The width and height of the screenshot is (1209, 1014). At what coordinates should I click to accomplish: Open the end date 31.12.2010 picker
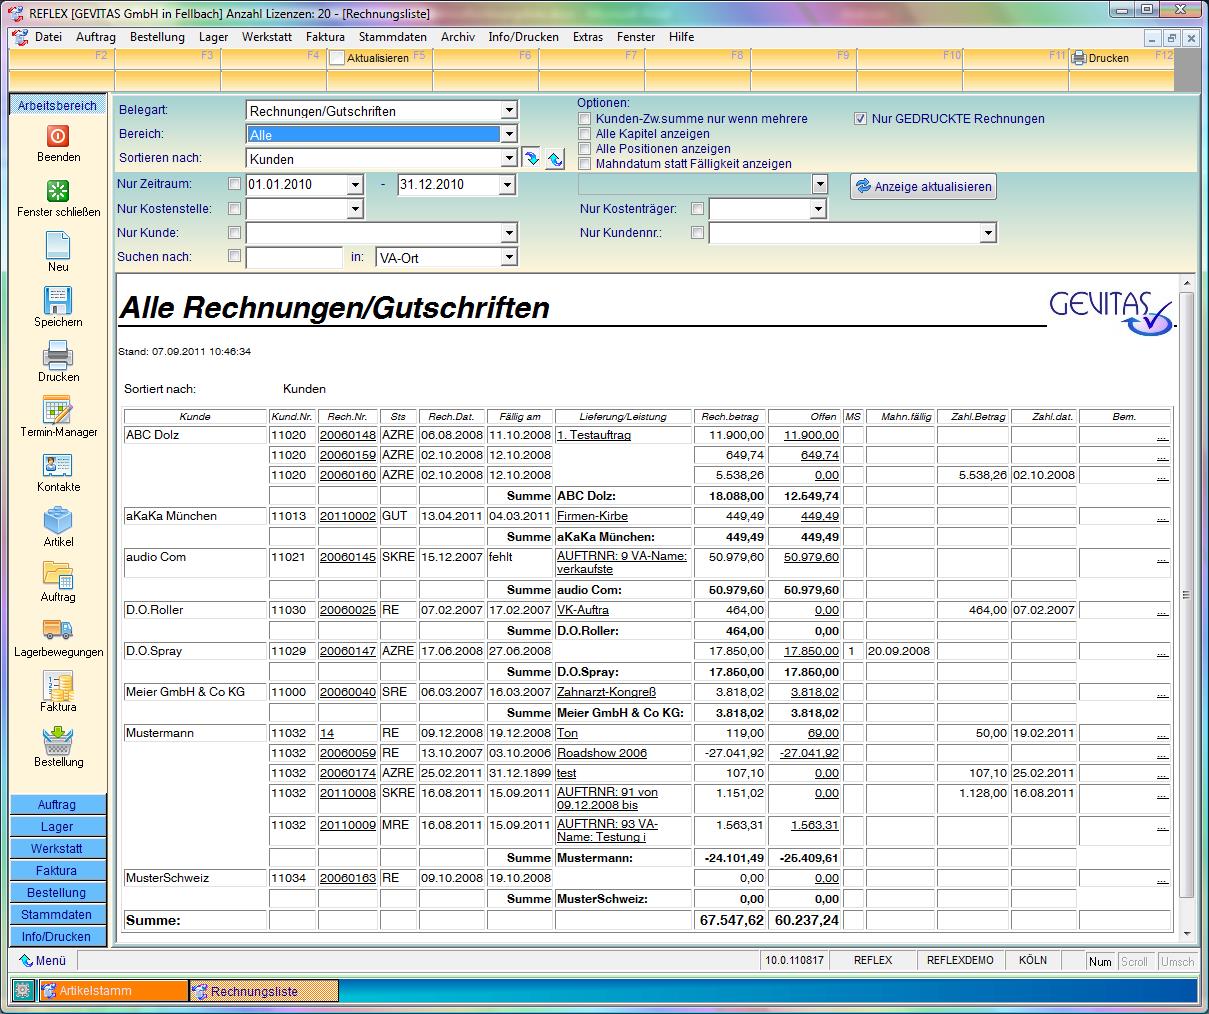point(507,185)
